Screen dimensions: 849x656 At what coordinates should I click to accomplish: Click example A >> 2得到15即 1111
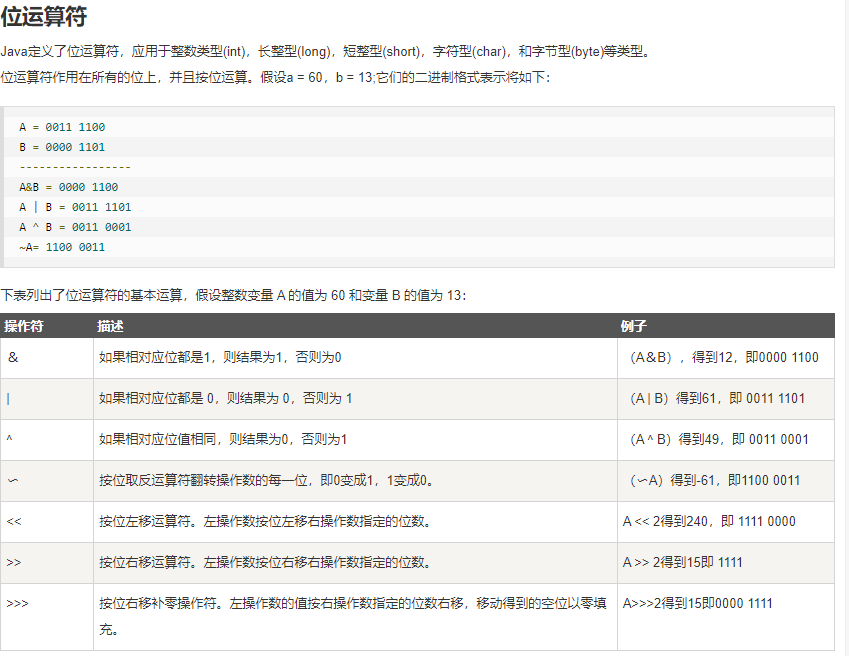(x=683, y=562)
